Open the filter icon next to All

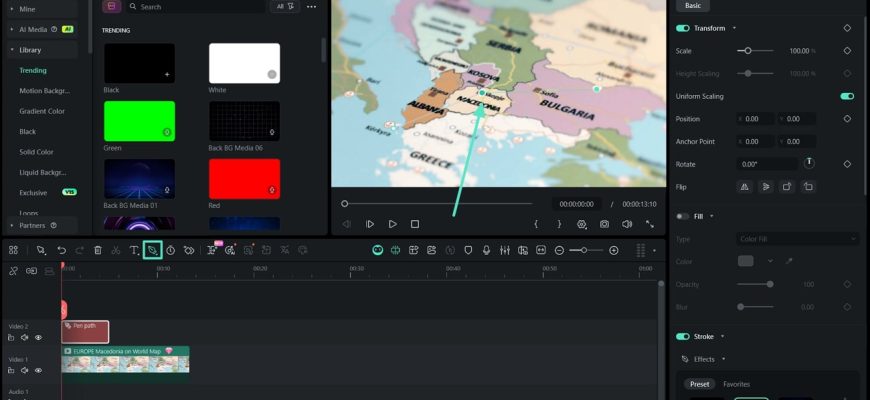click(x=291, y=7)
